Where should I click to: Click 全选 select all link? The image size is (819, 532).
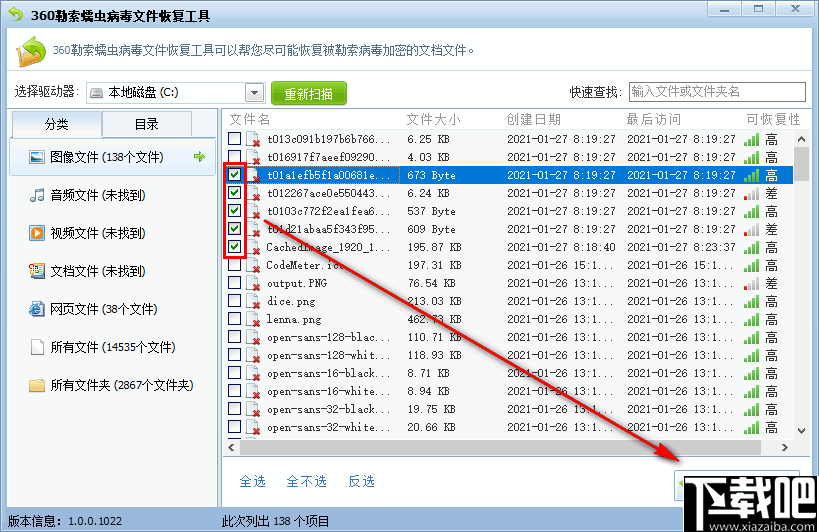coord(252,481)
